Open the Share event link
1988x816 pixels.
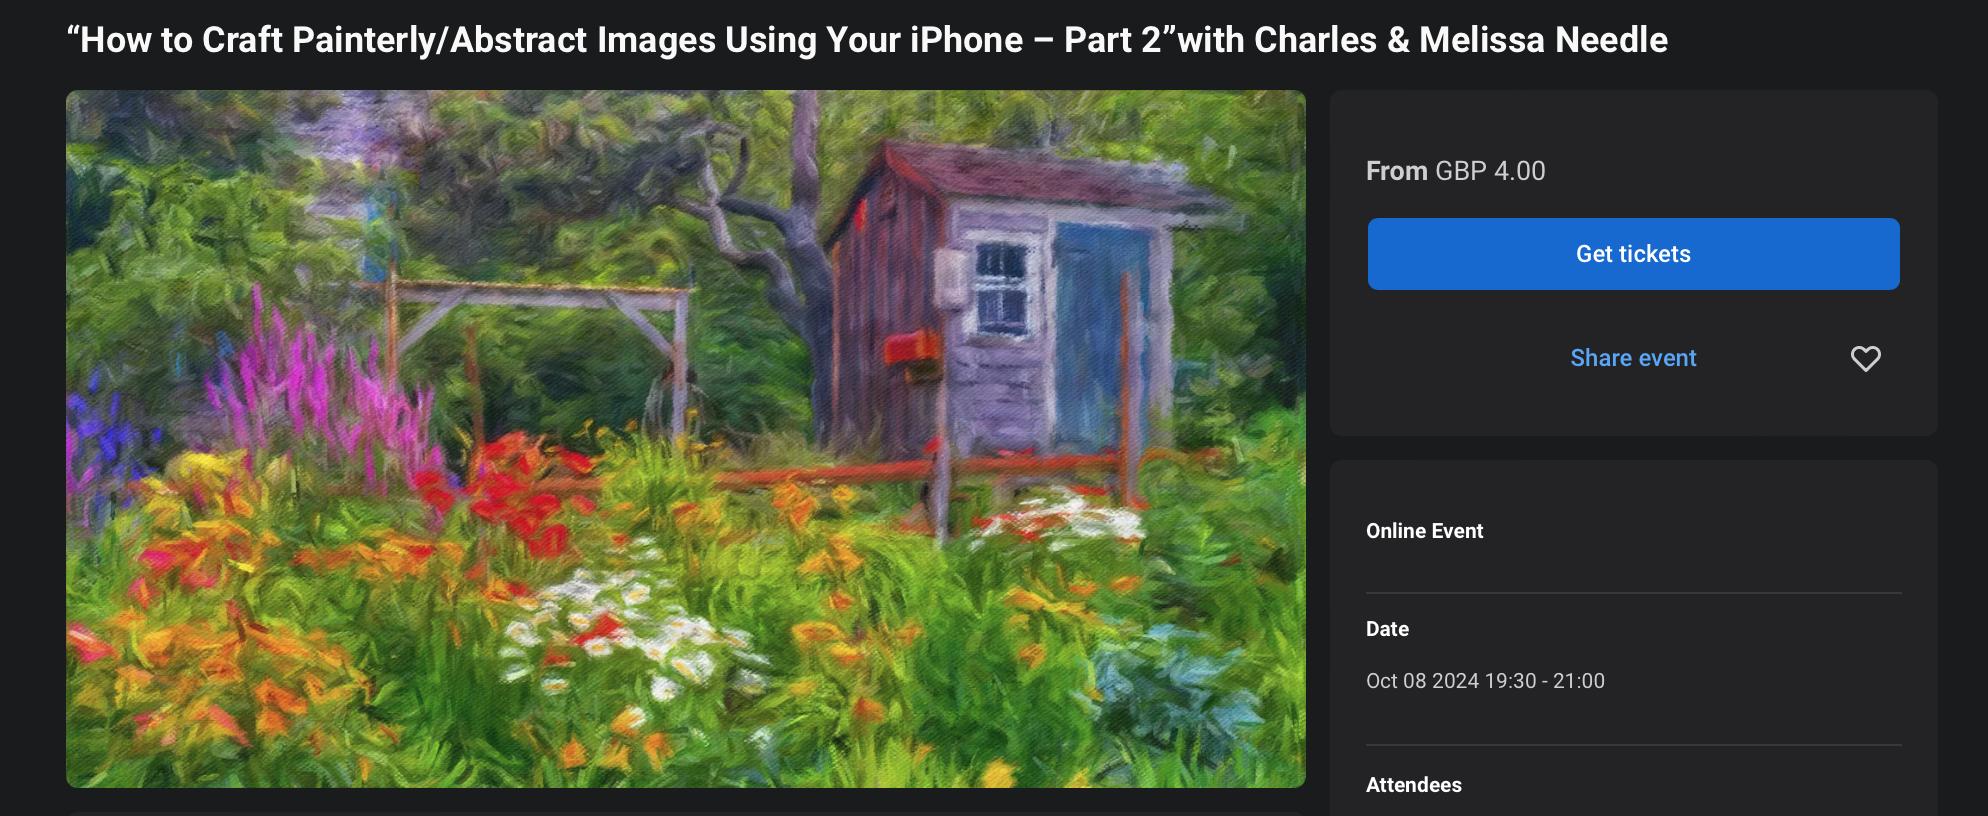(1633, 358)
